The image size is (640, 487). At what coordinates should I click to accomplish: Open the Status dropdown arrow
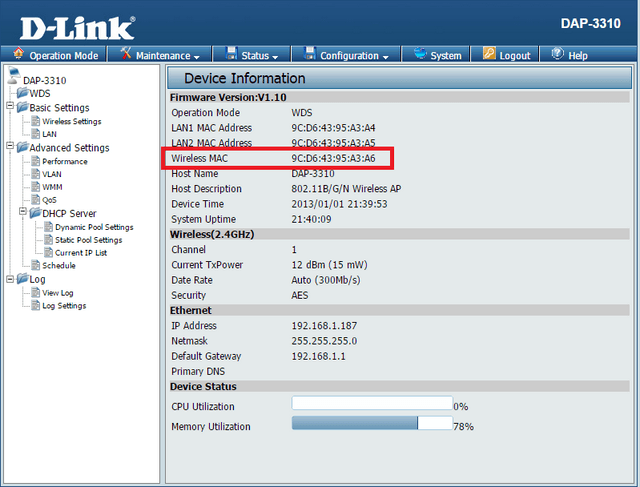coord(275,57)
